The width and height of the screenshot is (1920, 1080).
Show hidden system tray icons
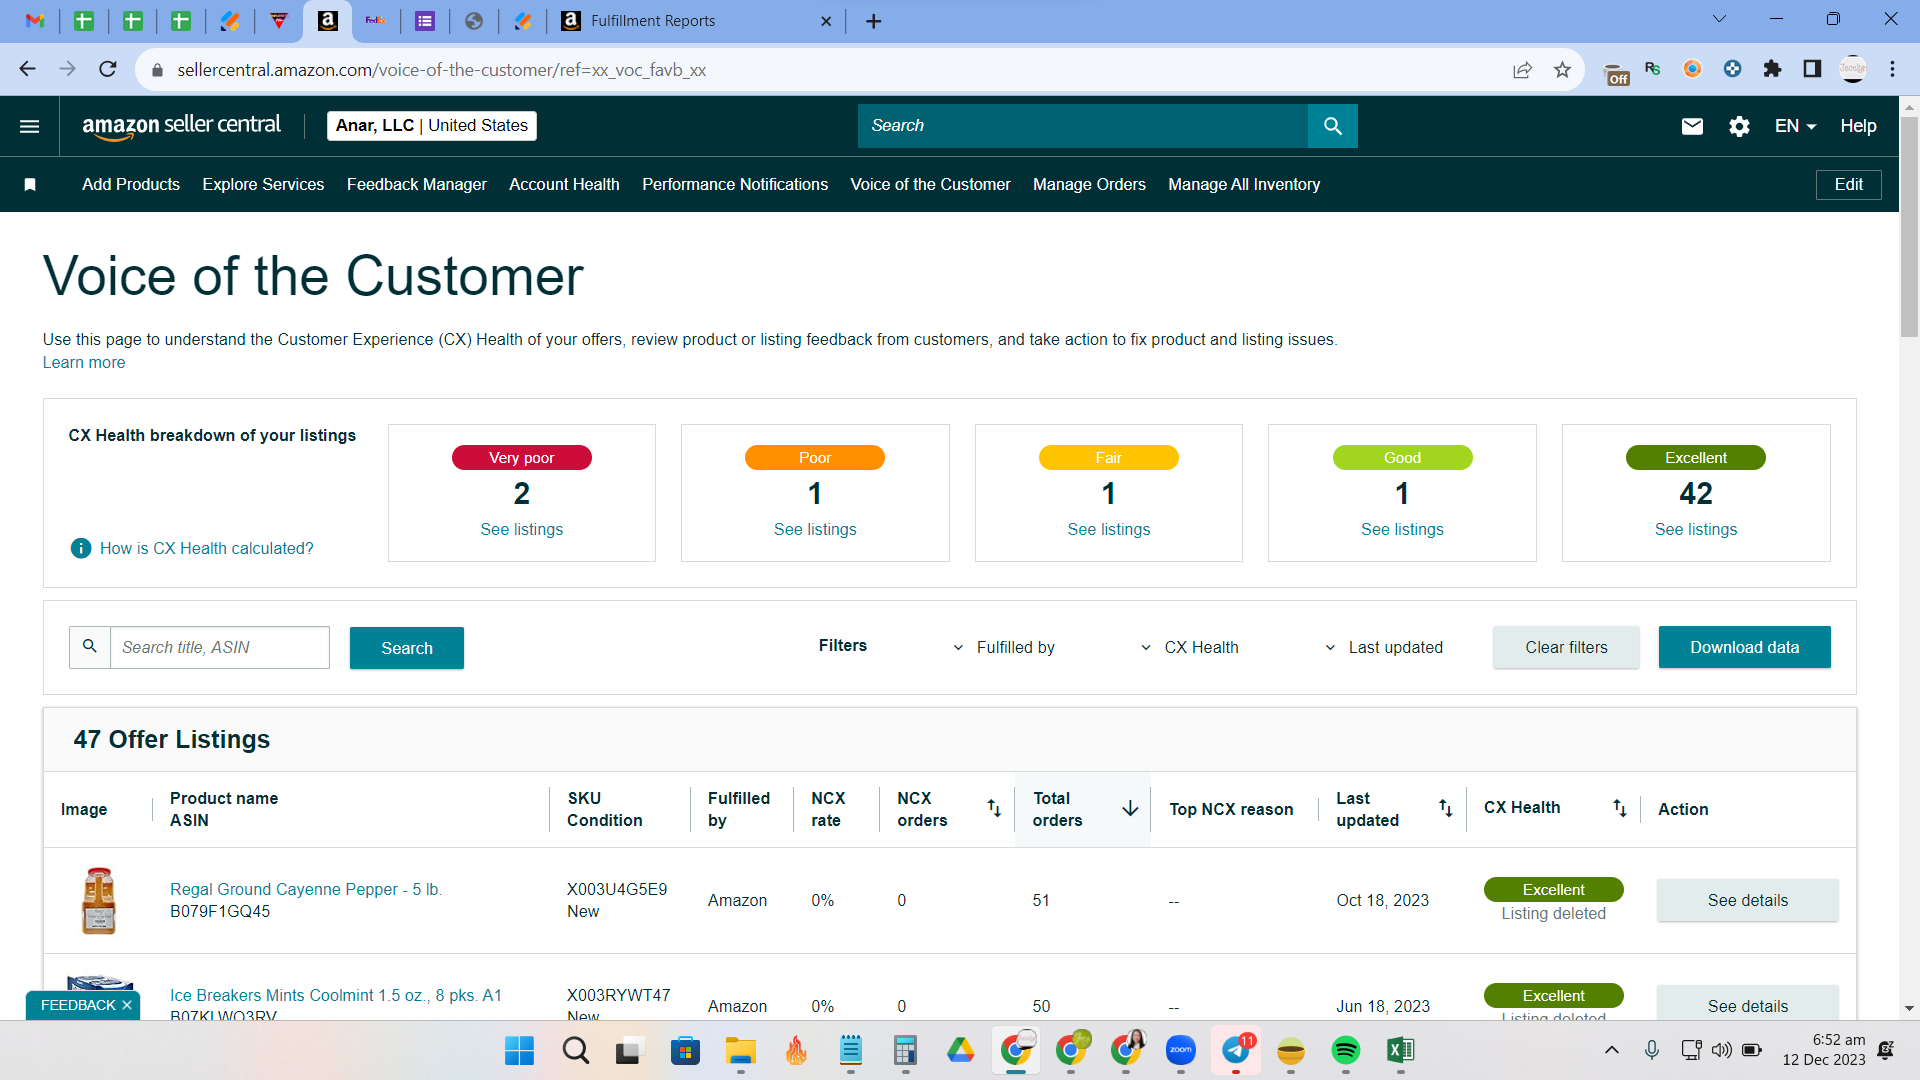[x=1611, y=1050]
